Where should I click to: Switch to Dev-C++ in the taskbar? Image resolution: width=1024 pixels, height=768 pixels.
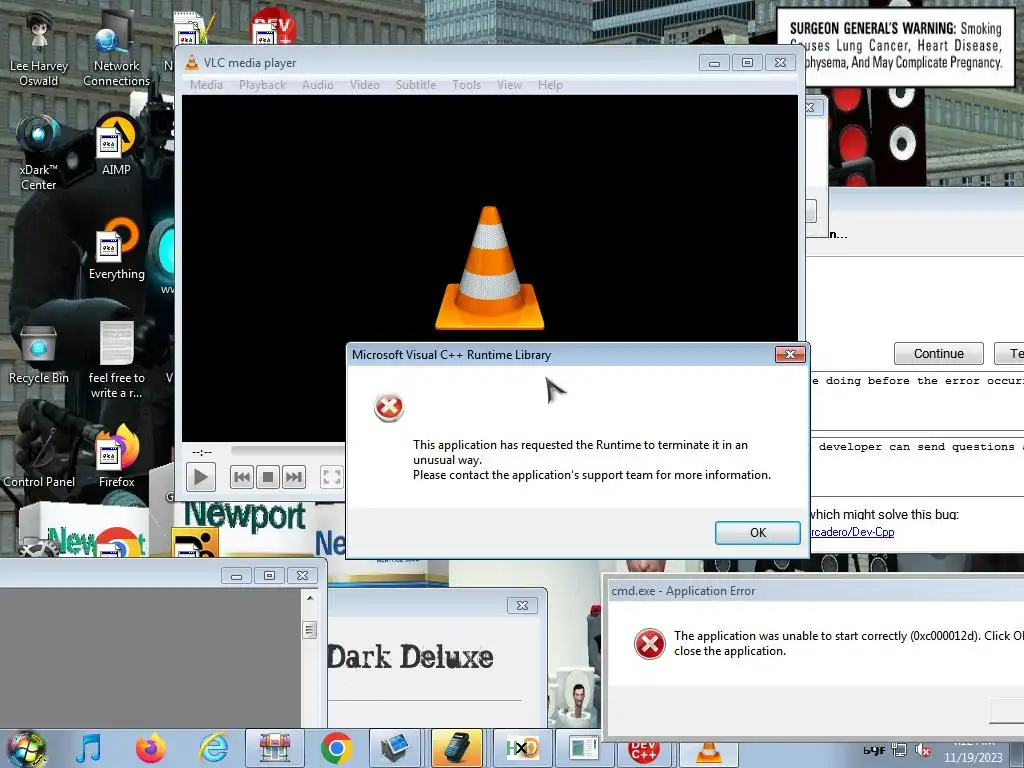[643, 752]
